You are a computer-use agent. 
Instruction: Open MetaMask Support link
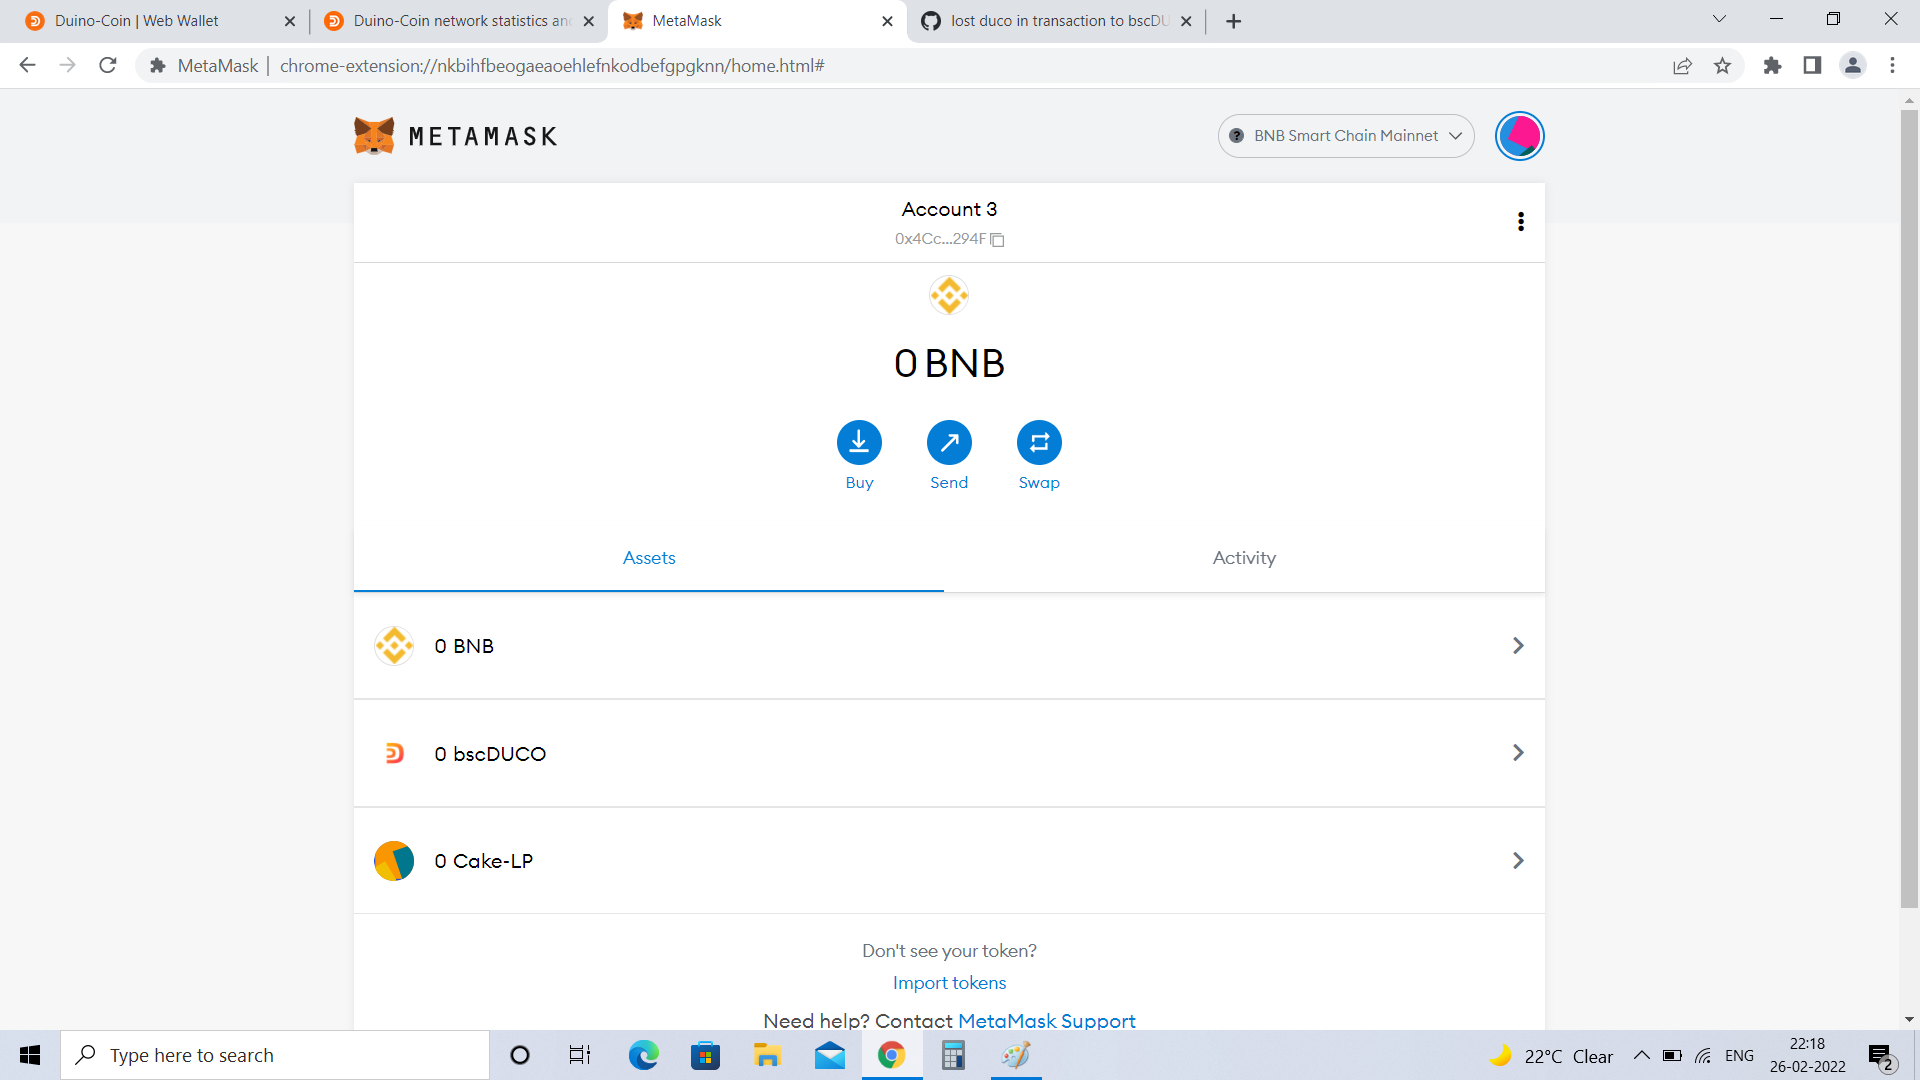(1046, 1020)
